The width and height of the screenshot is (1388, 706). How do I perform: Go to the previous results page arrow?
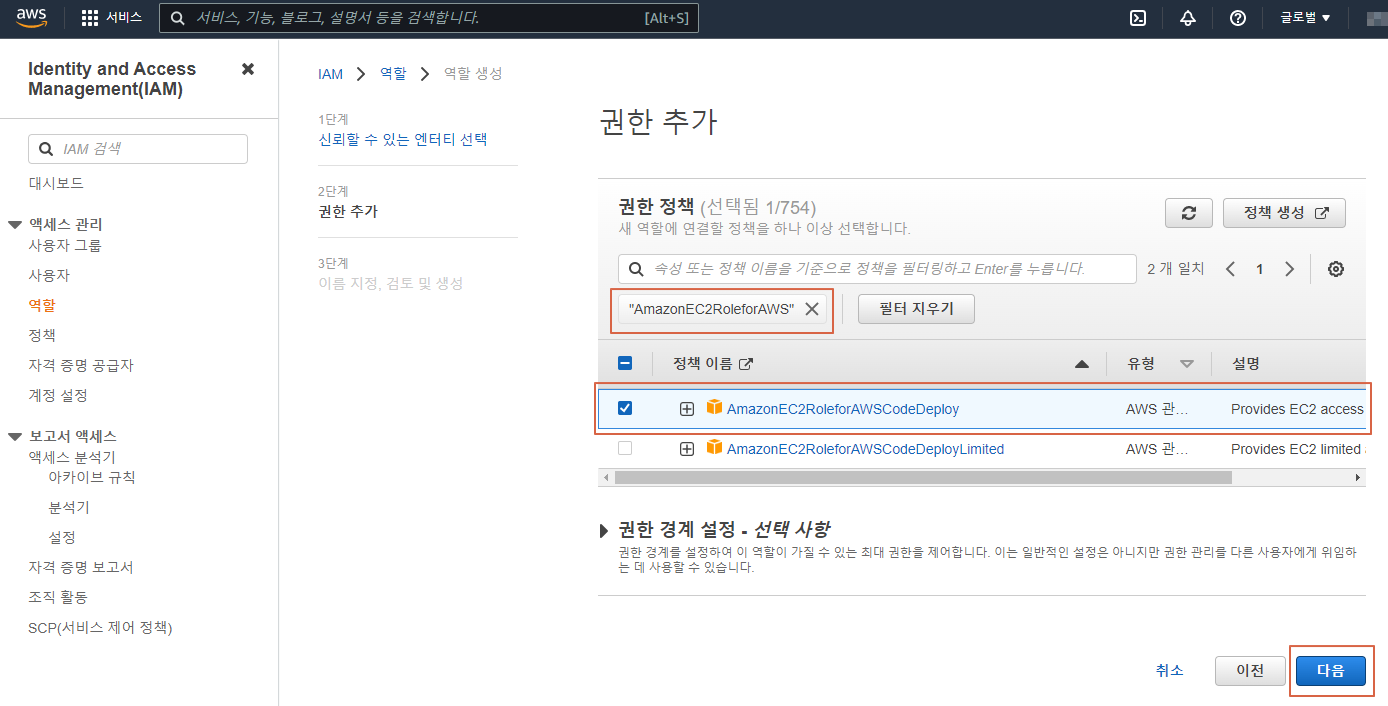[x=1231, y=269]
